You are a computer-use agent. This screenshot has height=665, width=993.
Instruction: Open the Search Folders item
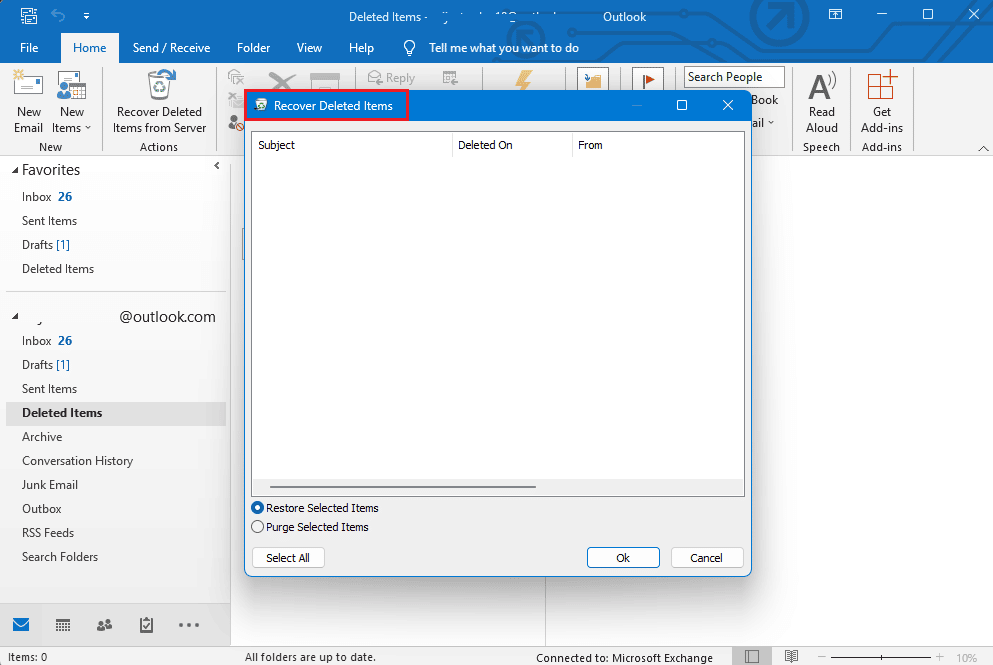click(116, 557)
